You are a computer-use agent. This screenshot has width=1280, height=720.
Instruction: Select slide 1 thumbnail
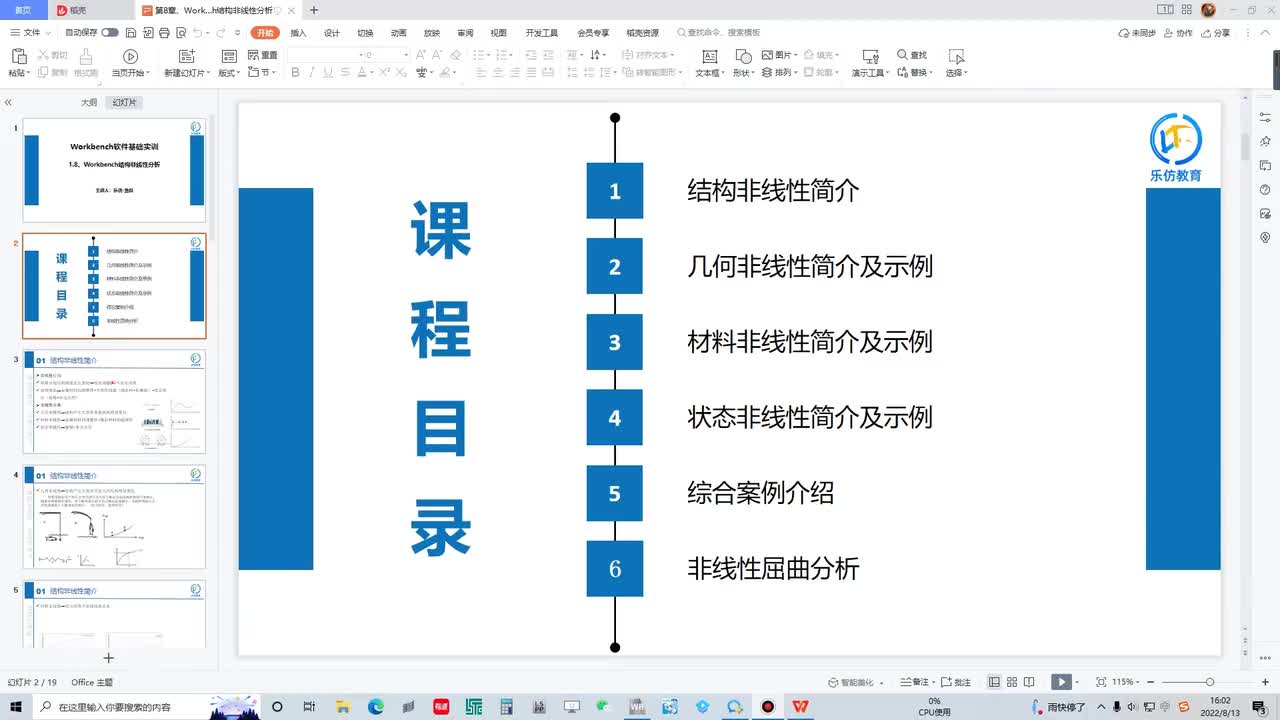pos(114,170)
